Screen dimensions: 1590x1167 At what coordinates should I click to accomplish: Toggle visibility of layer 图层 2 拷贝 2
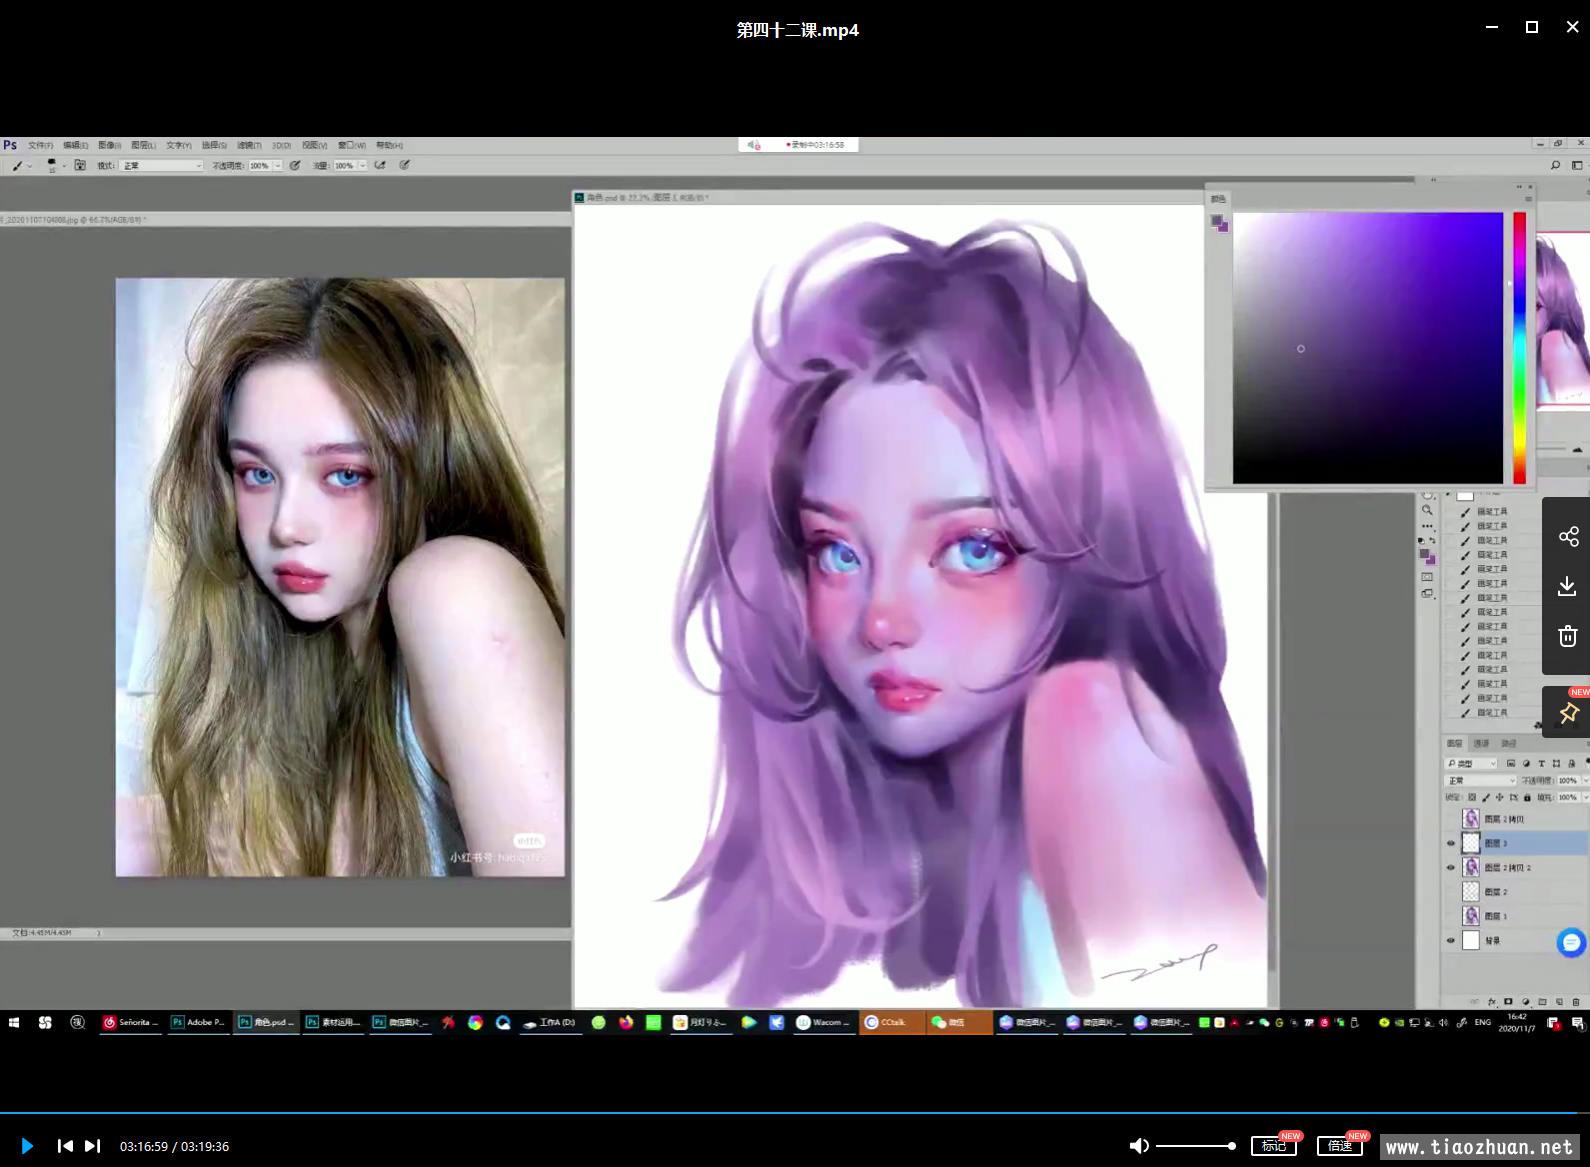coord(1451,867)
